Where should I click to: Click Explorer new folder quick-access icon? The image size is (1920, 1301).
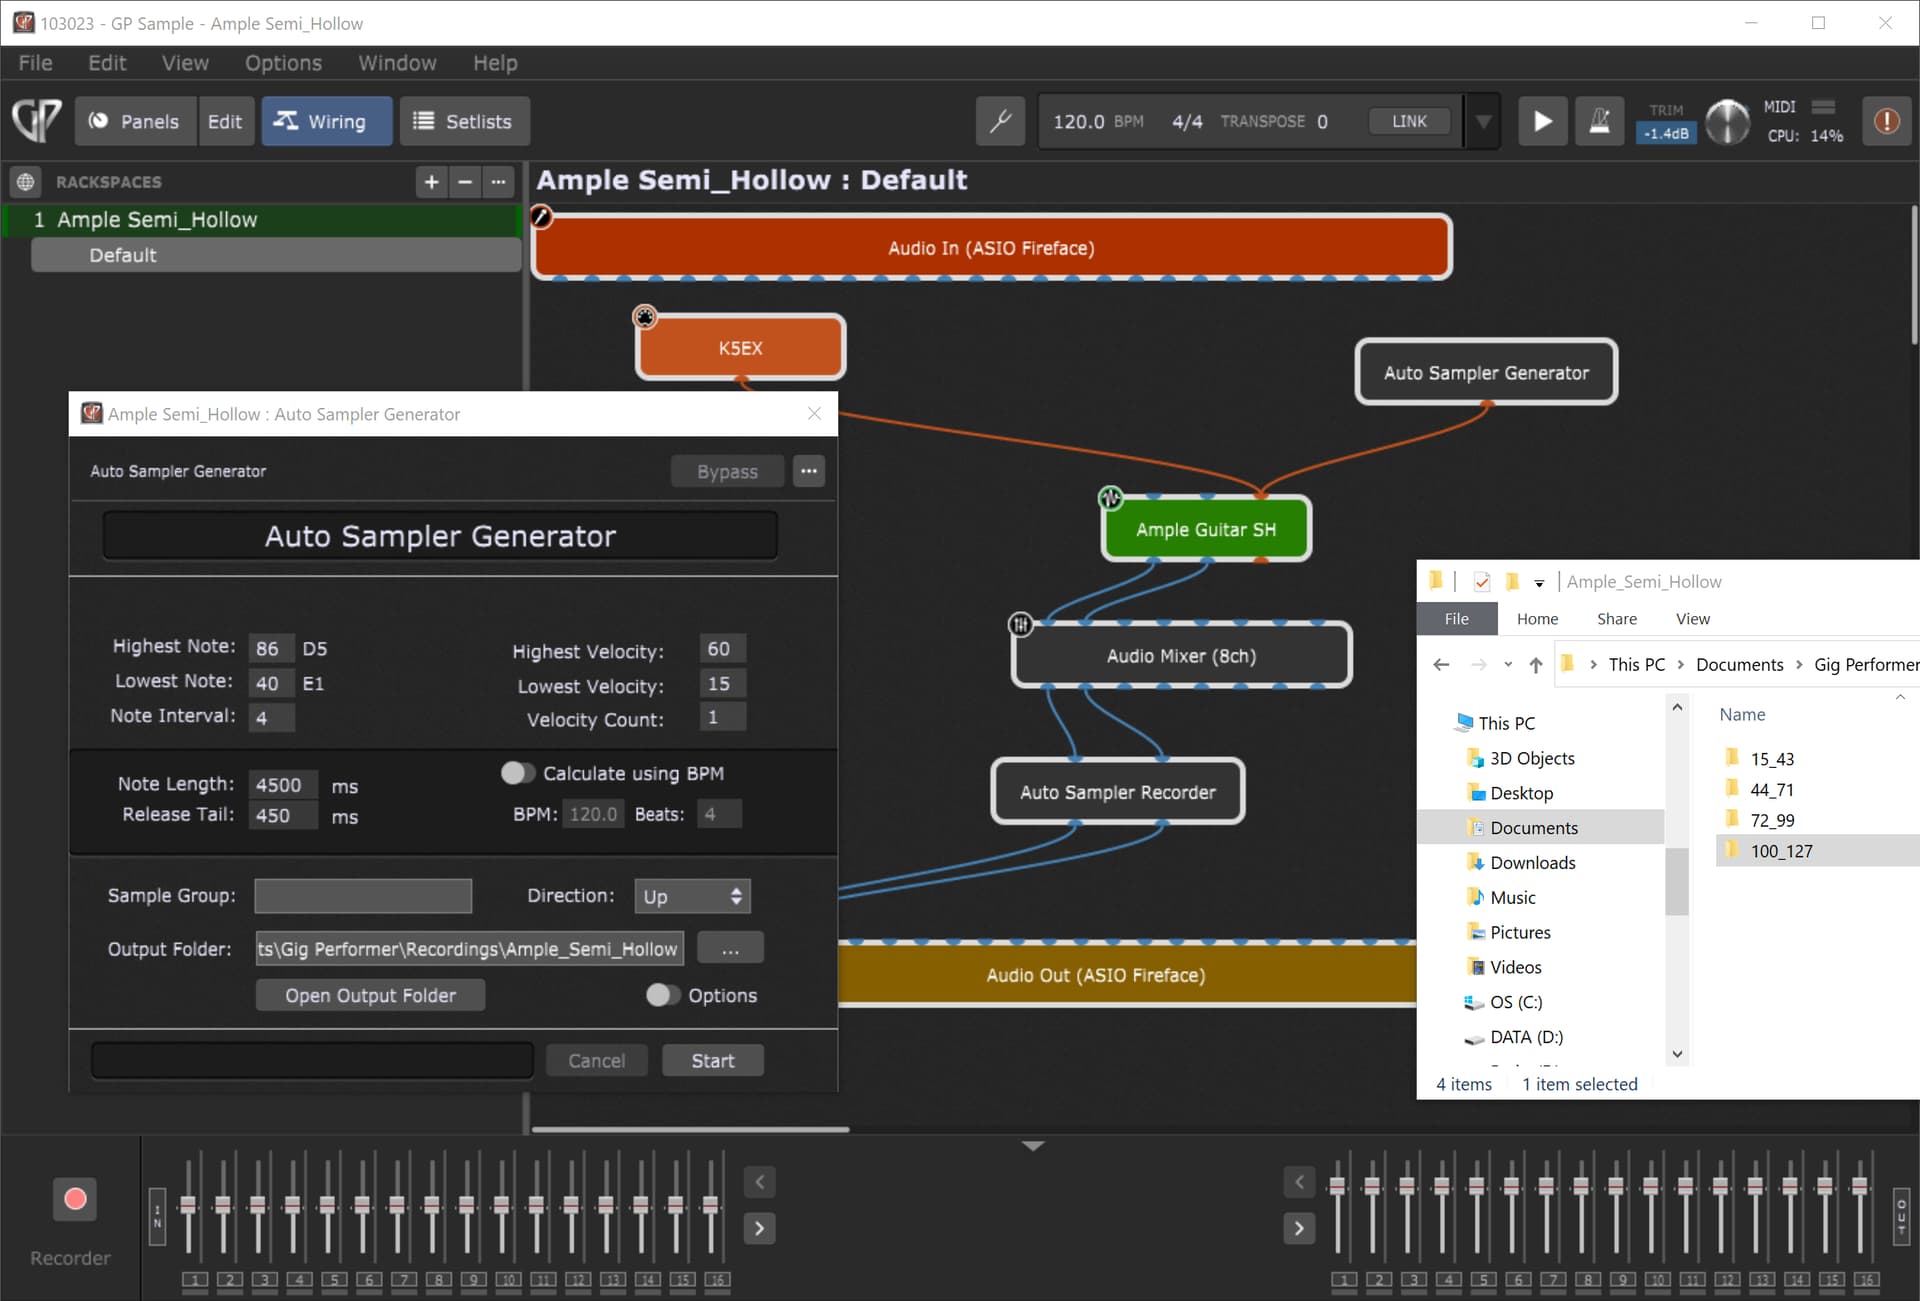click(1512, 582)
